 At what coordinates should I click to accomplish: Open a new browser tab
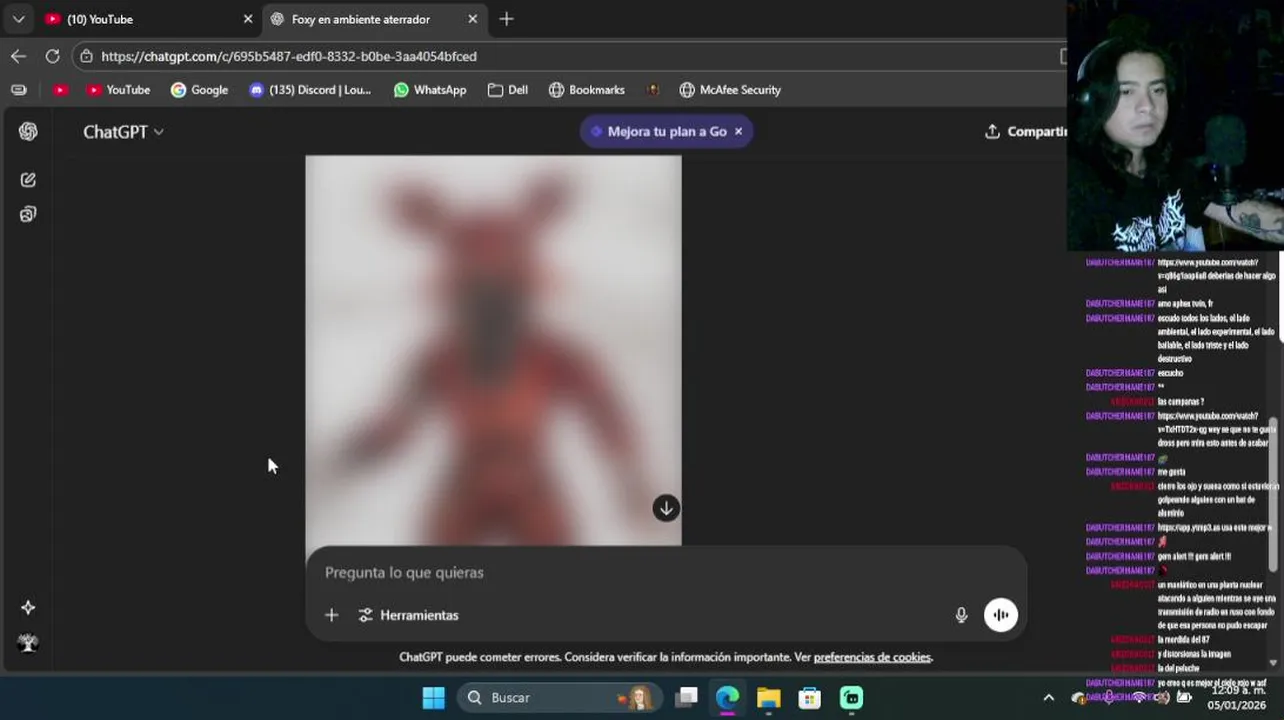click(506, 19)
